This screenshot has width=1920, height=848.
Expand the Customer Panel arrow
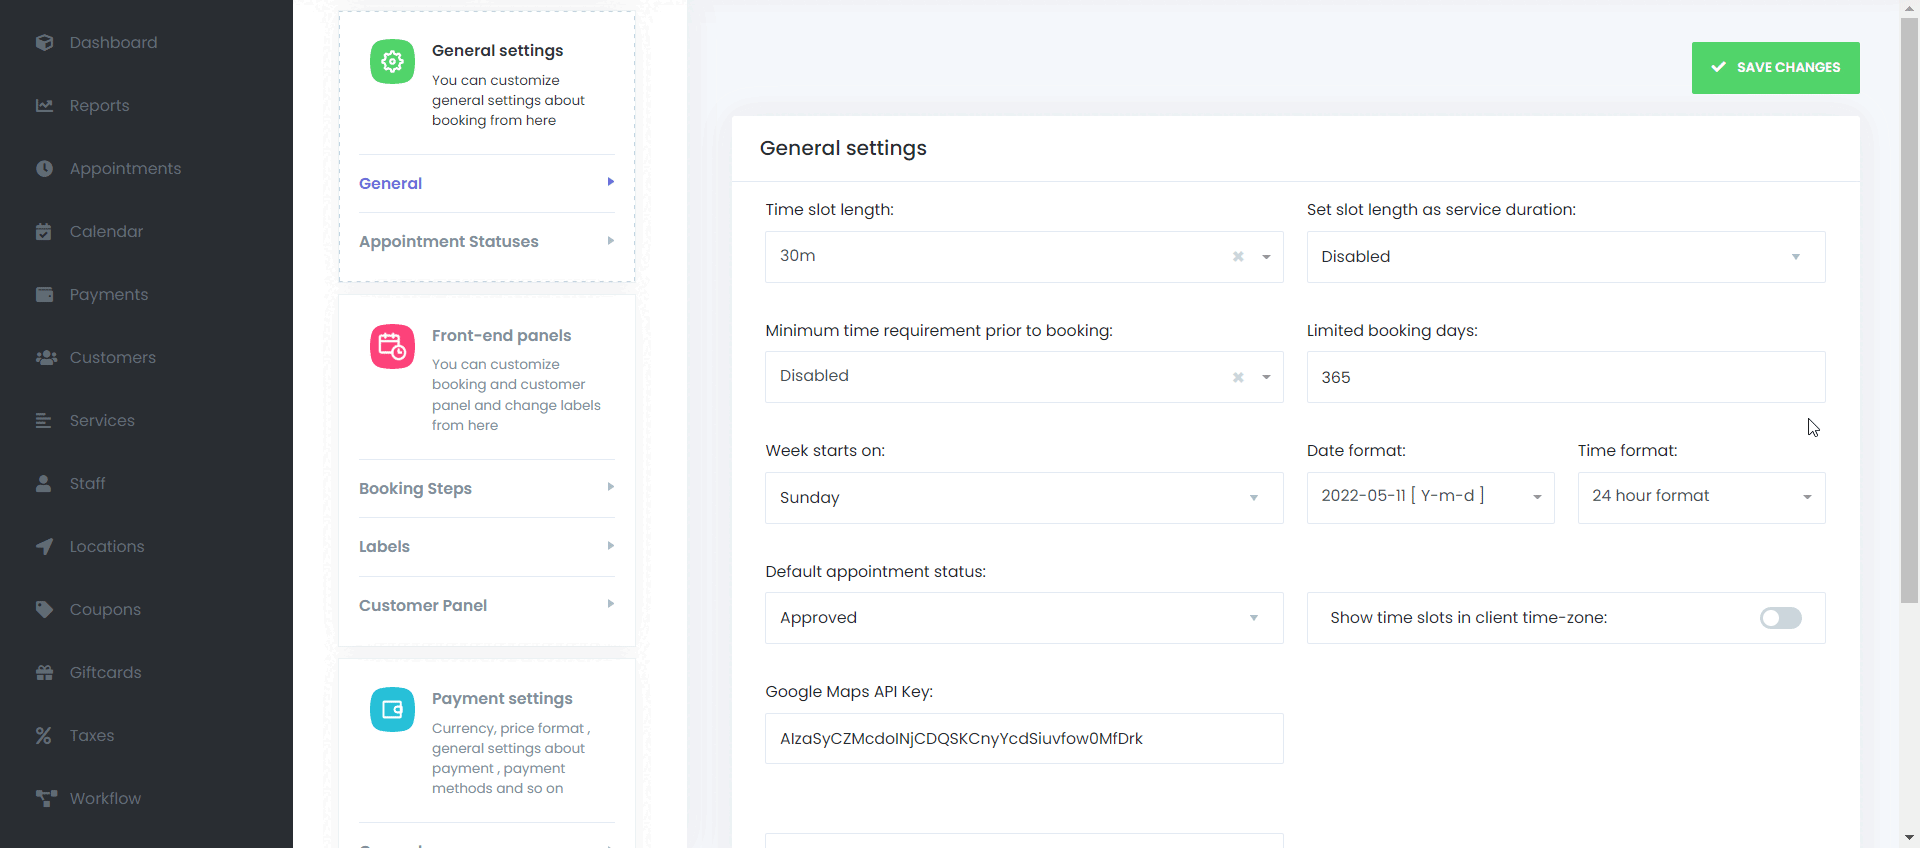pyautogui.click(x=610, y=604)
